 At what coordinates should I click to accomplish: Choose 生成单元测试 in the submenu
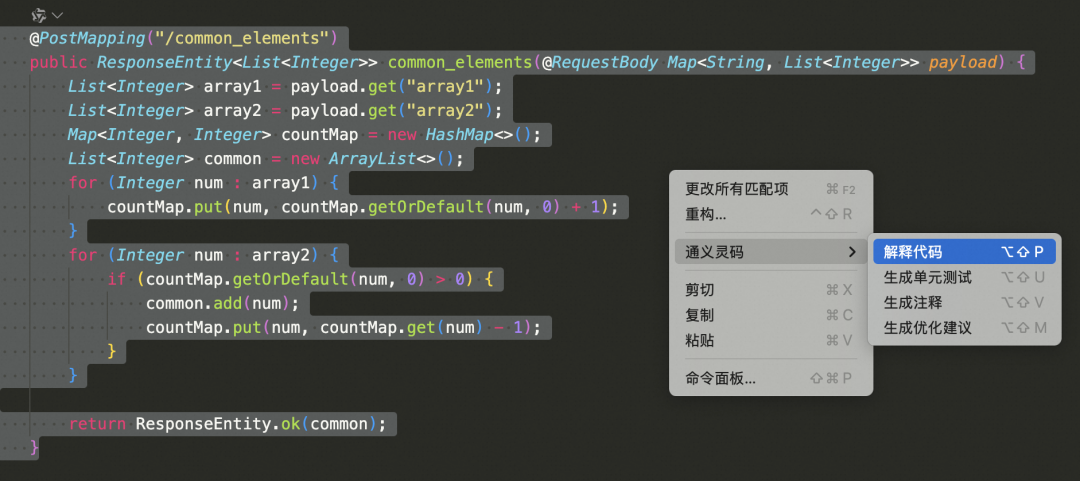tap(927, 277)
